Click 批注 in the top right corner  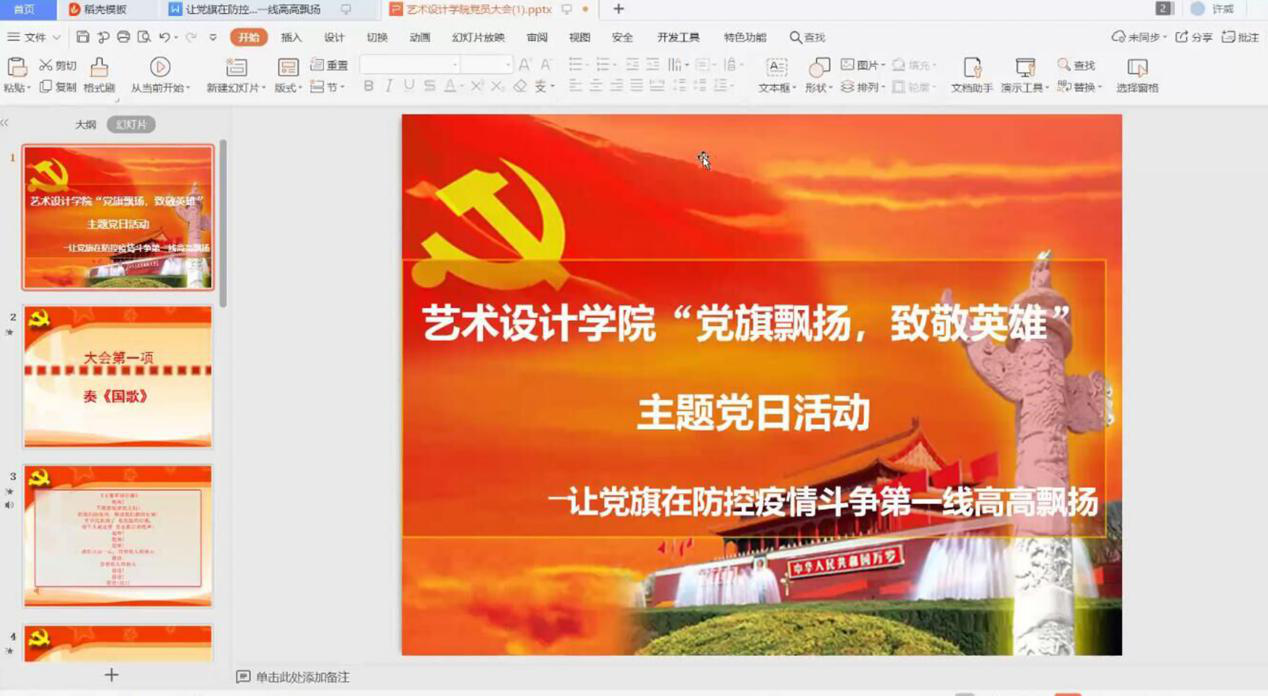pos(1245,37)
